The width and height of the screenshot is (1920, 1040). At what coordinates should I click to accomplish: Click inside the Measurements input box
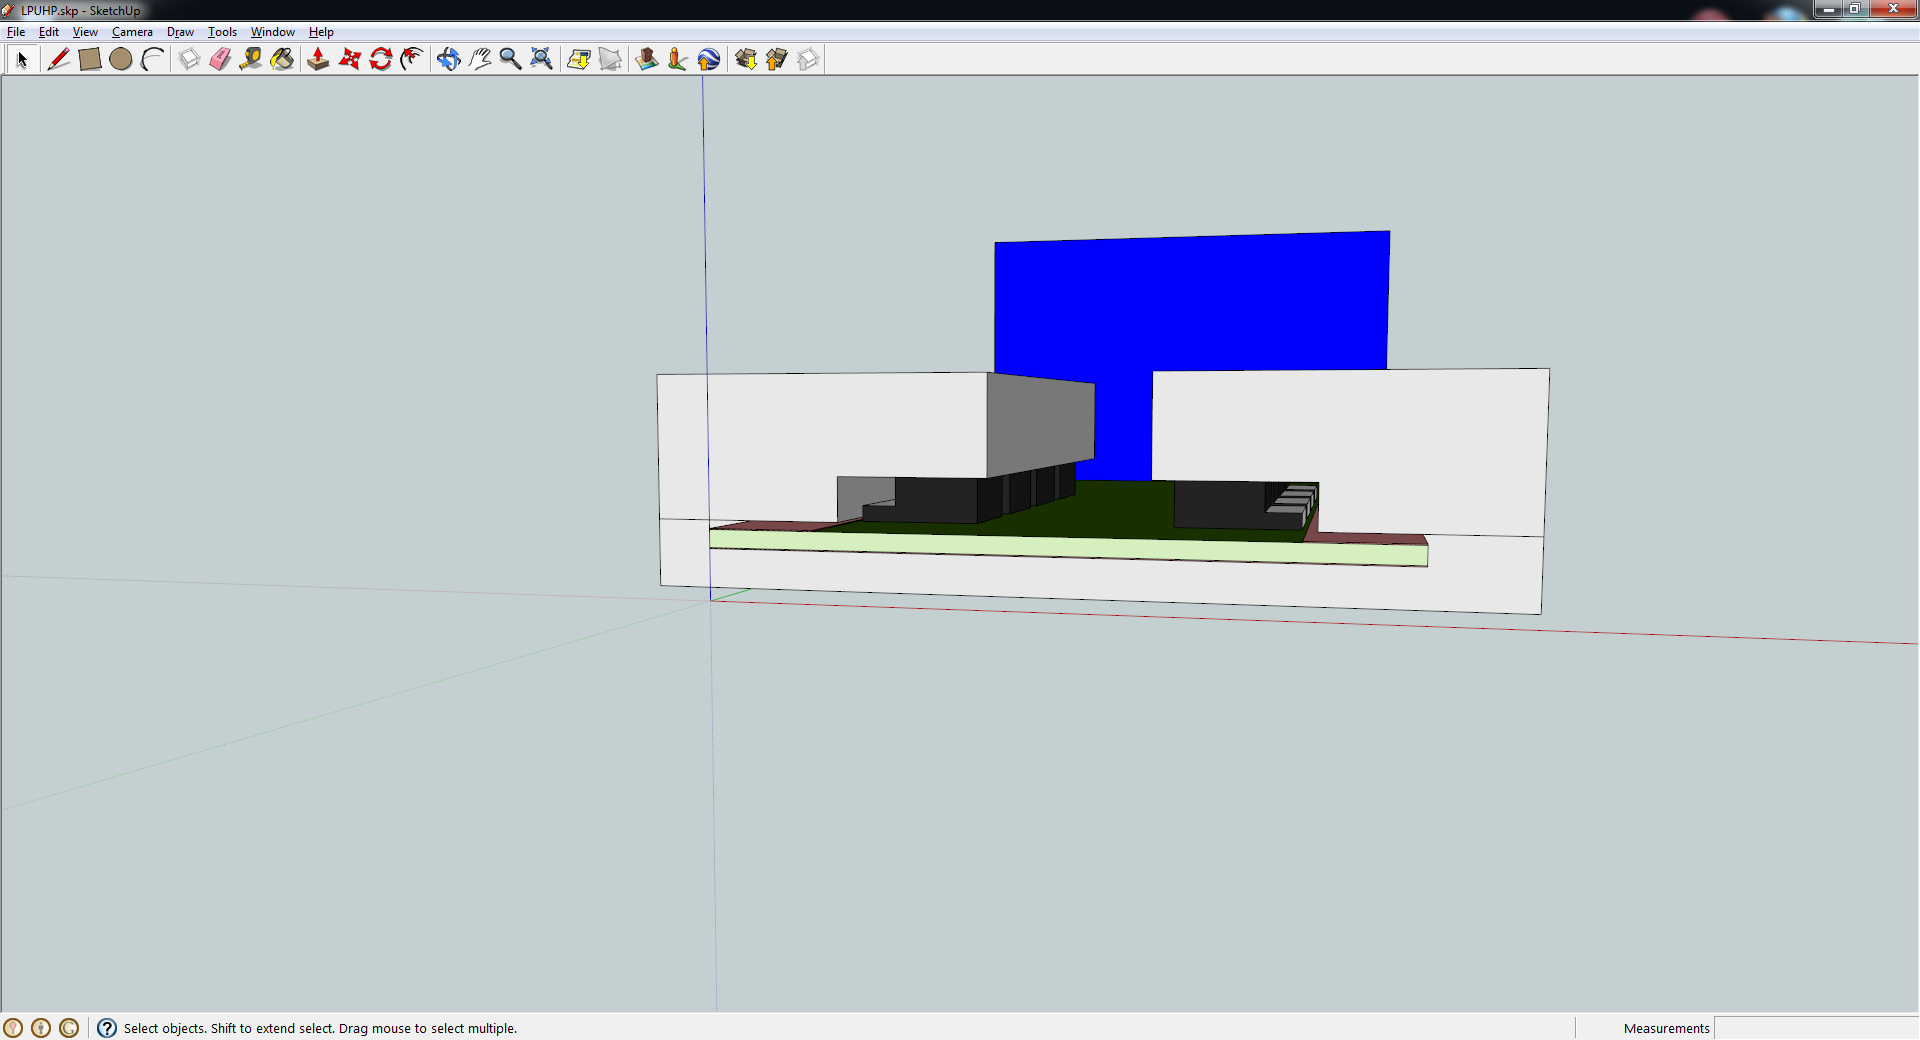point(1816,1028)
